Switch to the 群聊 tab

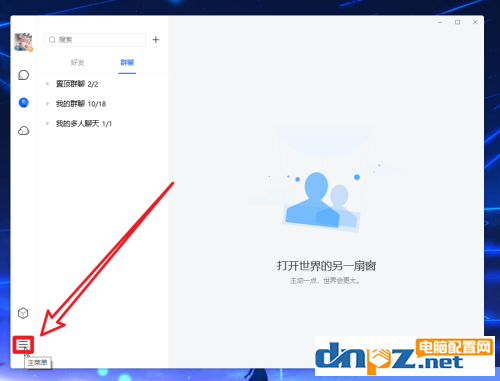pyautogui.click(x=127, y=63)
